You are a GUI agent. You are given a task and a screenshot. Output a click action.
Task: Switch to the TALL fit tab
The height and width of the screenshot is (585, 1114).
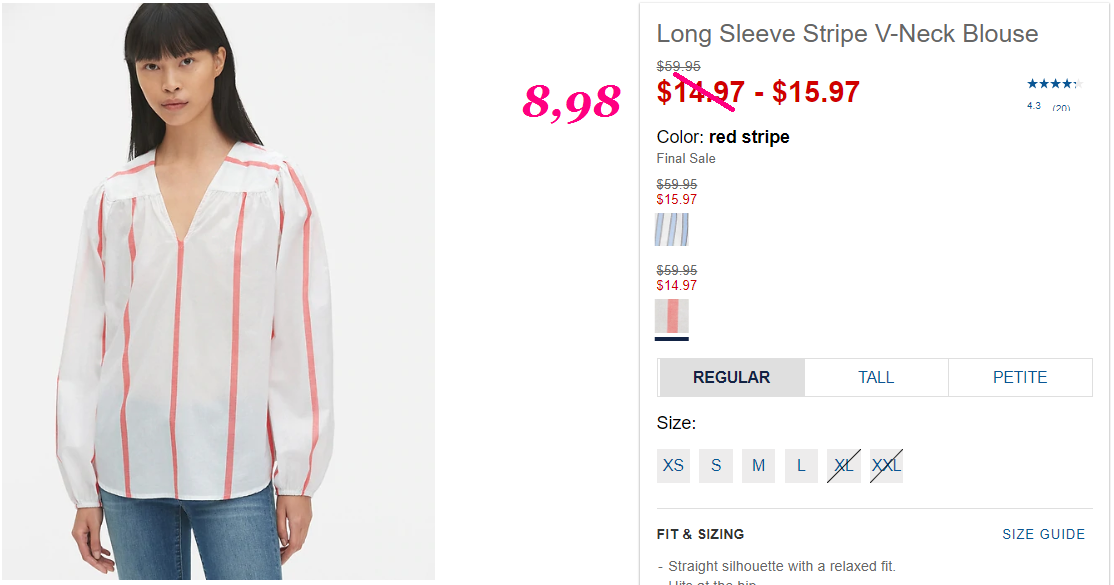point(876,377)
